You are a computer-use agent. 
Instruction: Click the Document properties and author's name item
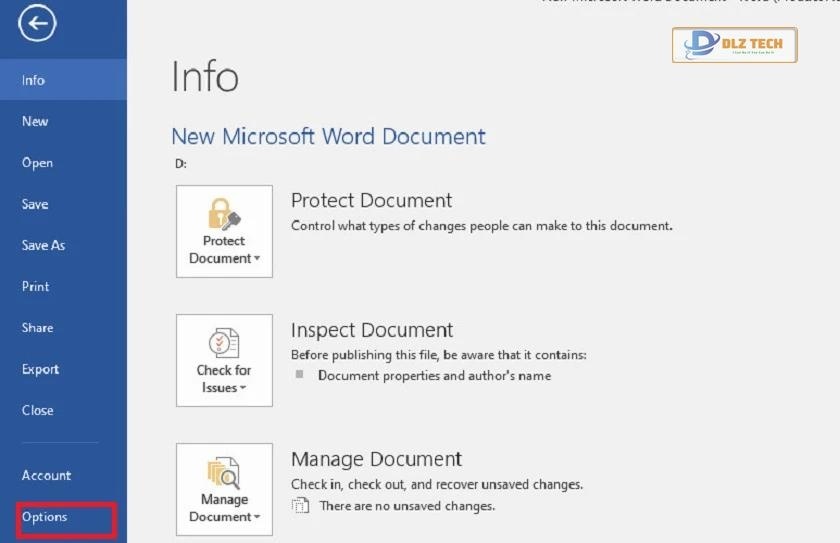[x=434, y=376]
